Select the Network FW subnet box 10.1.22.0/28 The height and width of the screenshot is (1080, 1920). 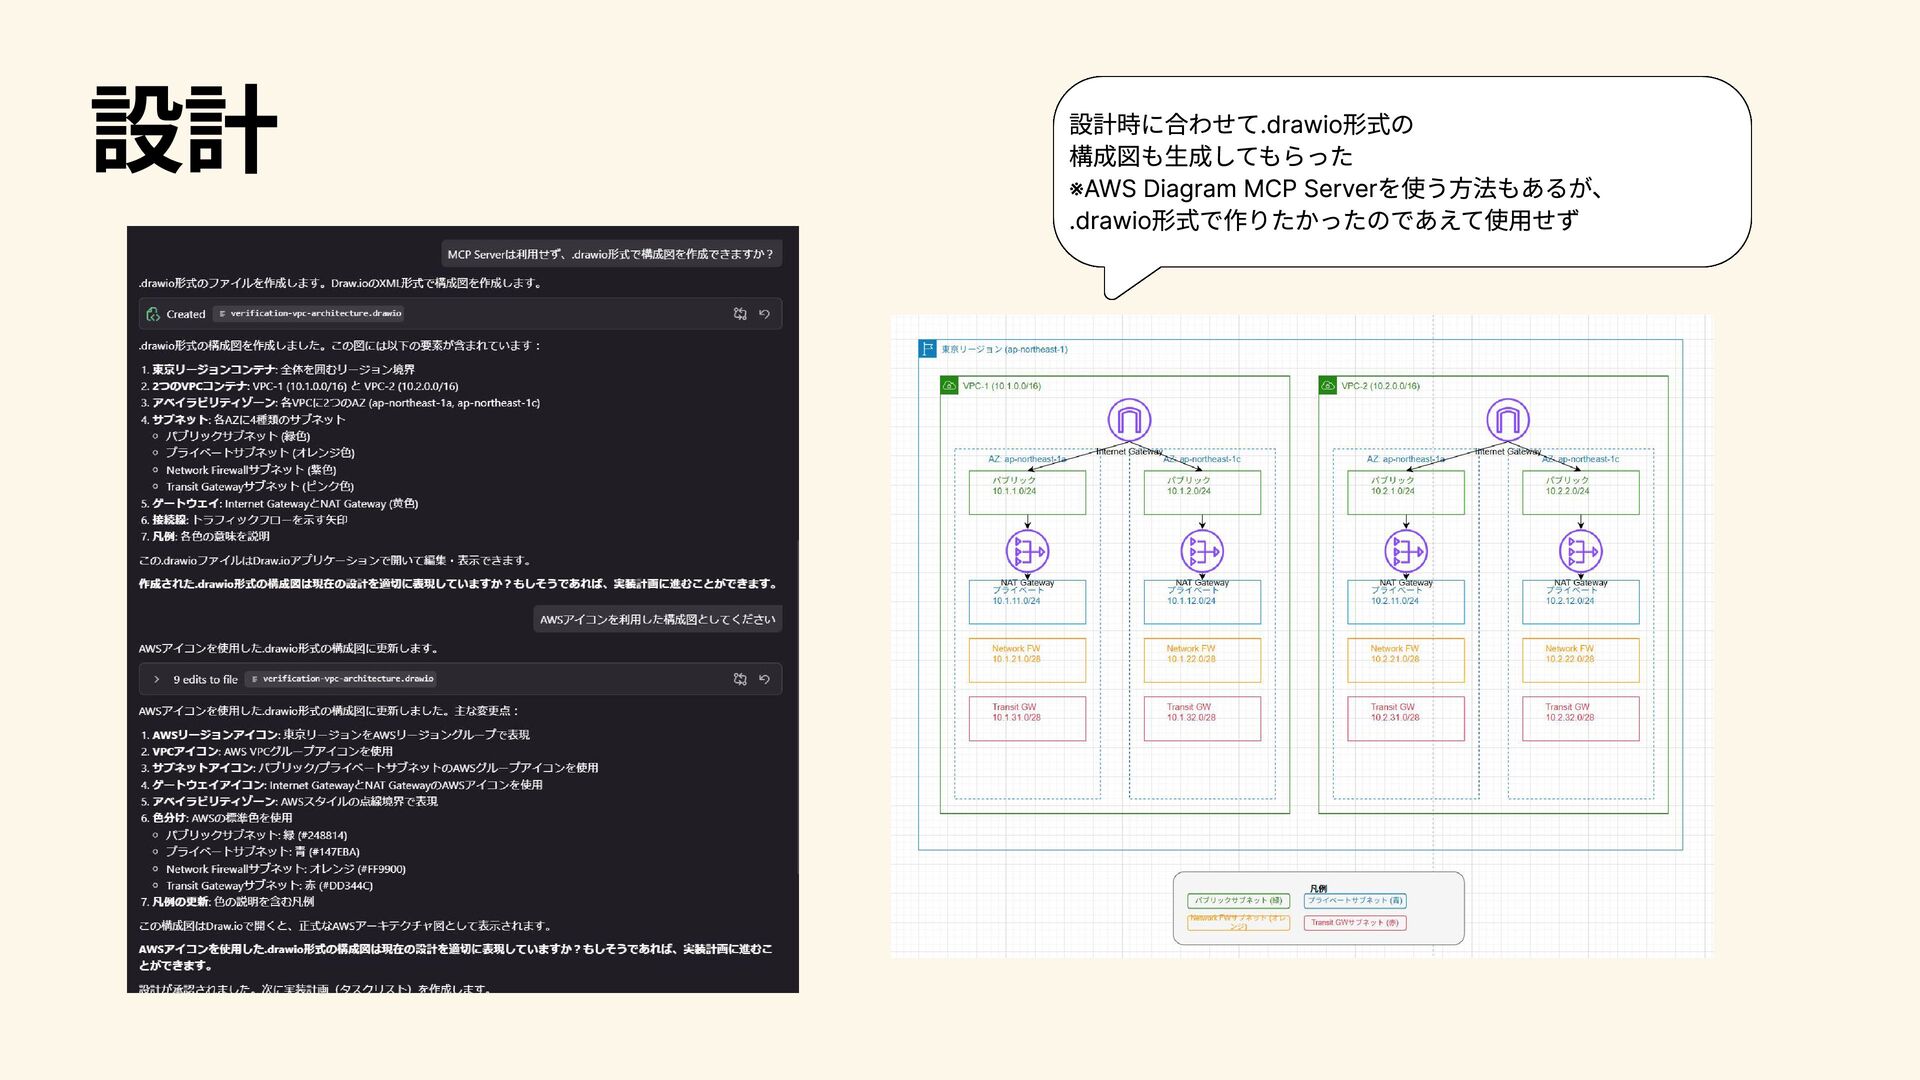(1202, 660)
